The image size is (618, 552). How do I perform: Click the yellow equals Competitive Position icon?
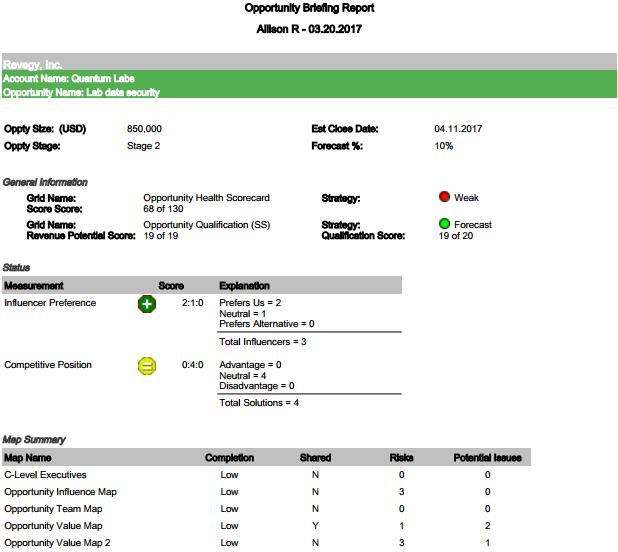tap(147, 366)
